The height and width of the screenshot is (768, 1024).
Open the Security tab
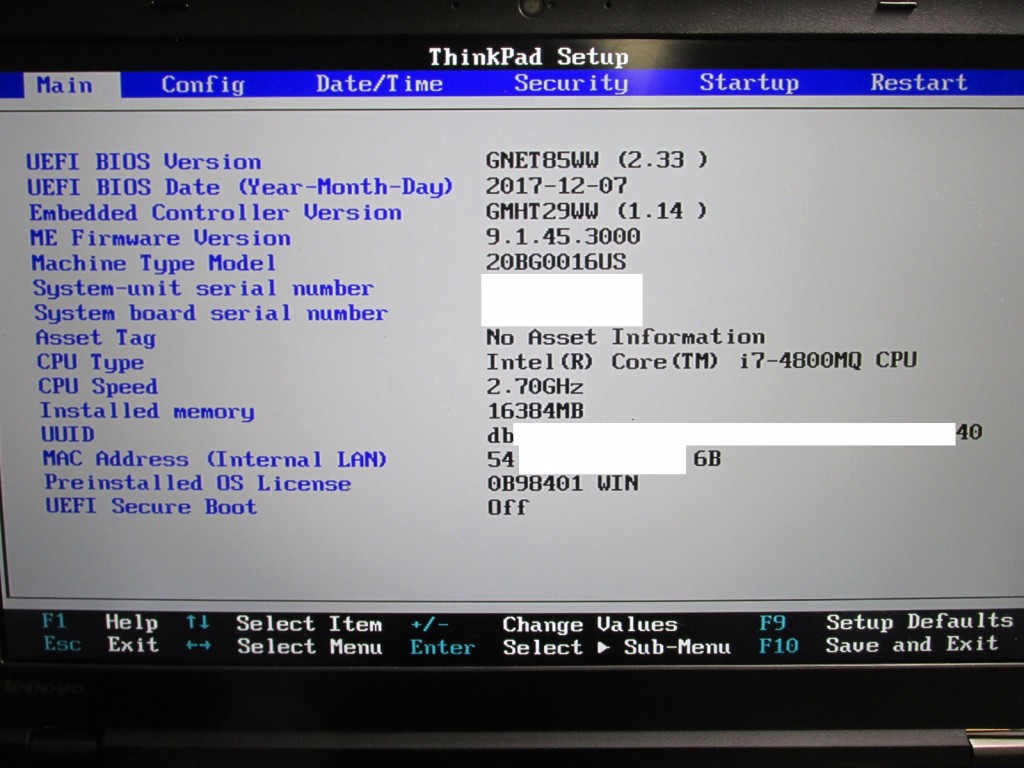(571, 83)
